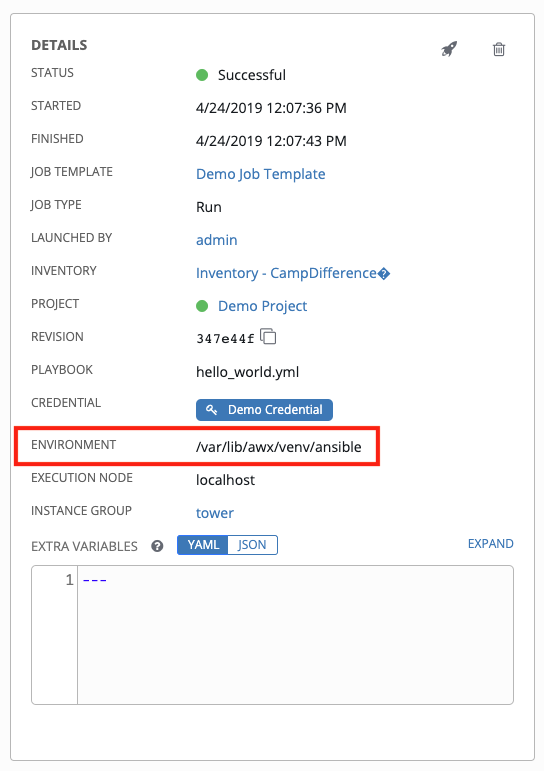Open the admin user link

pos(216,240)
